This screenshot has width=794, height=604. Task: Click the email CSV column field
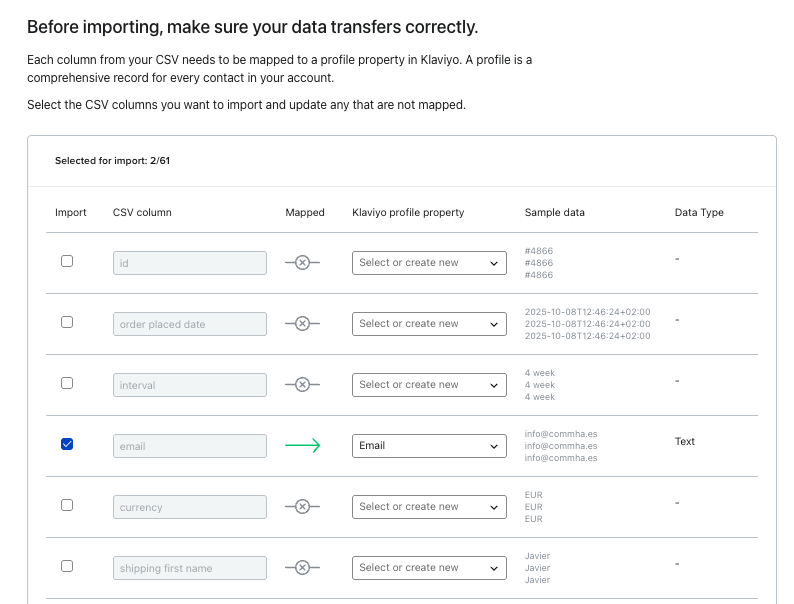point(190,446)
